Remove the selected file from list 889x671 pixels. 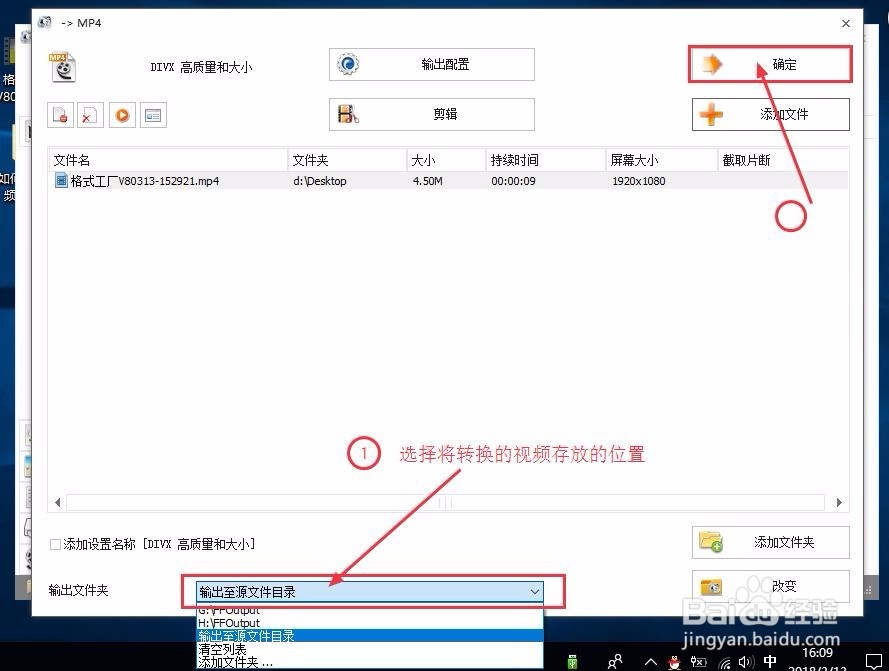click(x=60, y=114)
